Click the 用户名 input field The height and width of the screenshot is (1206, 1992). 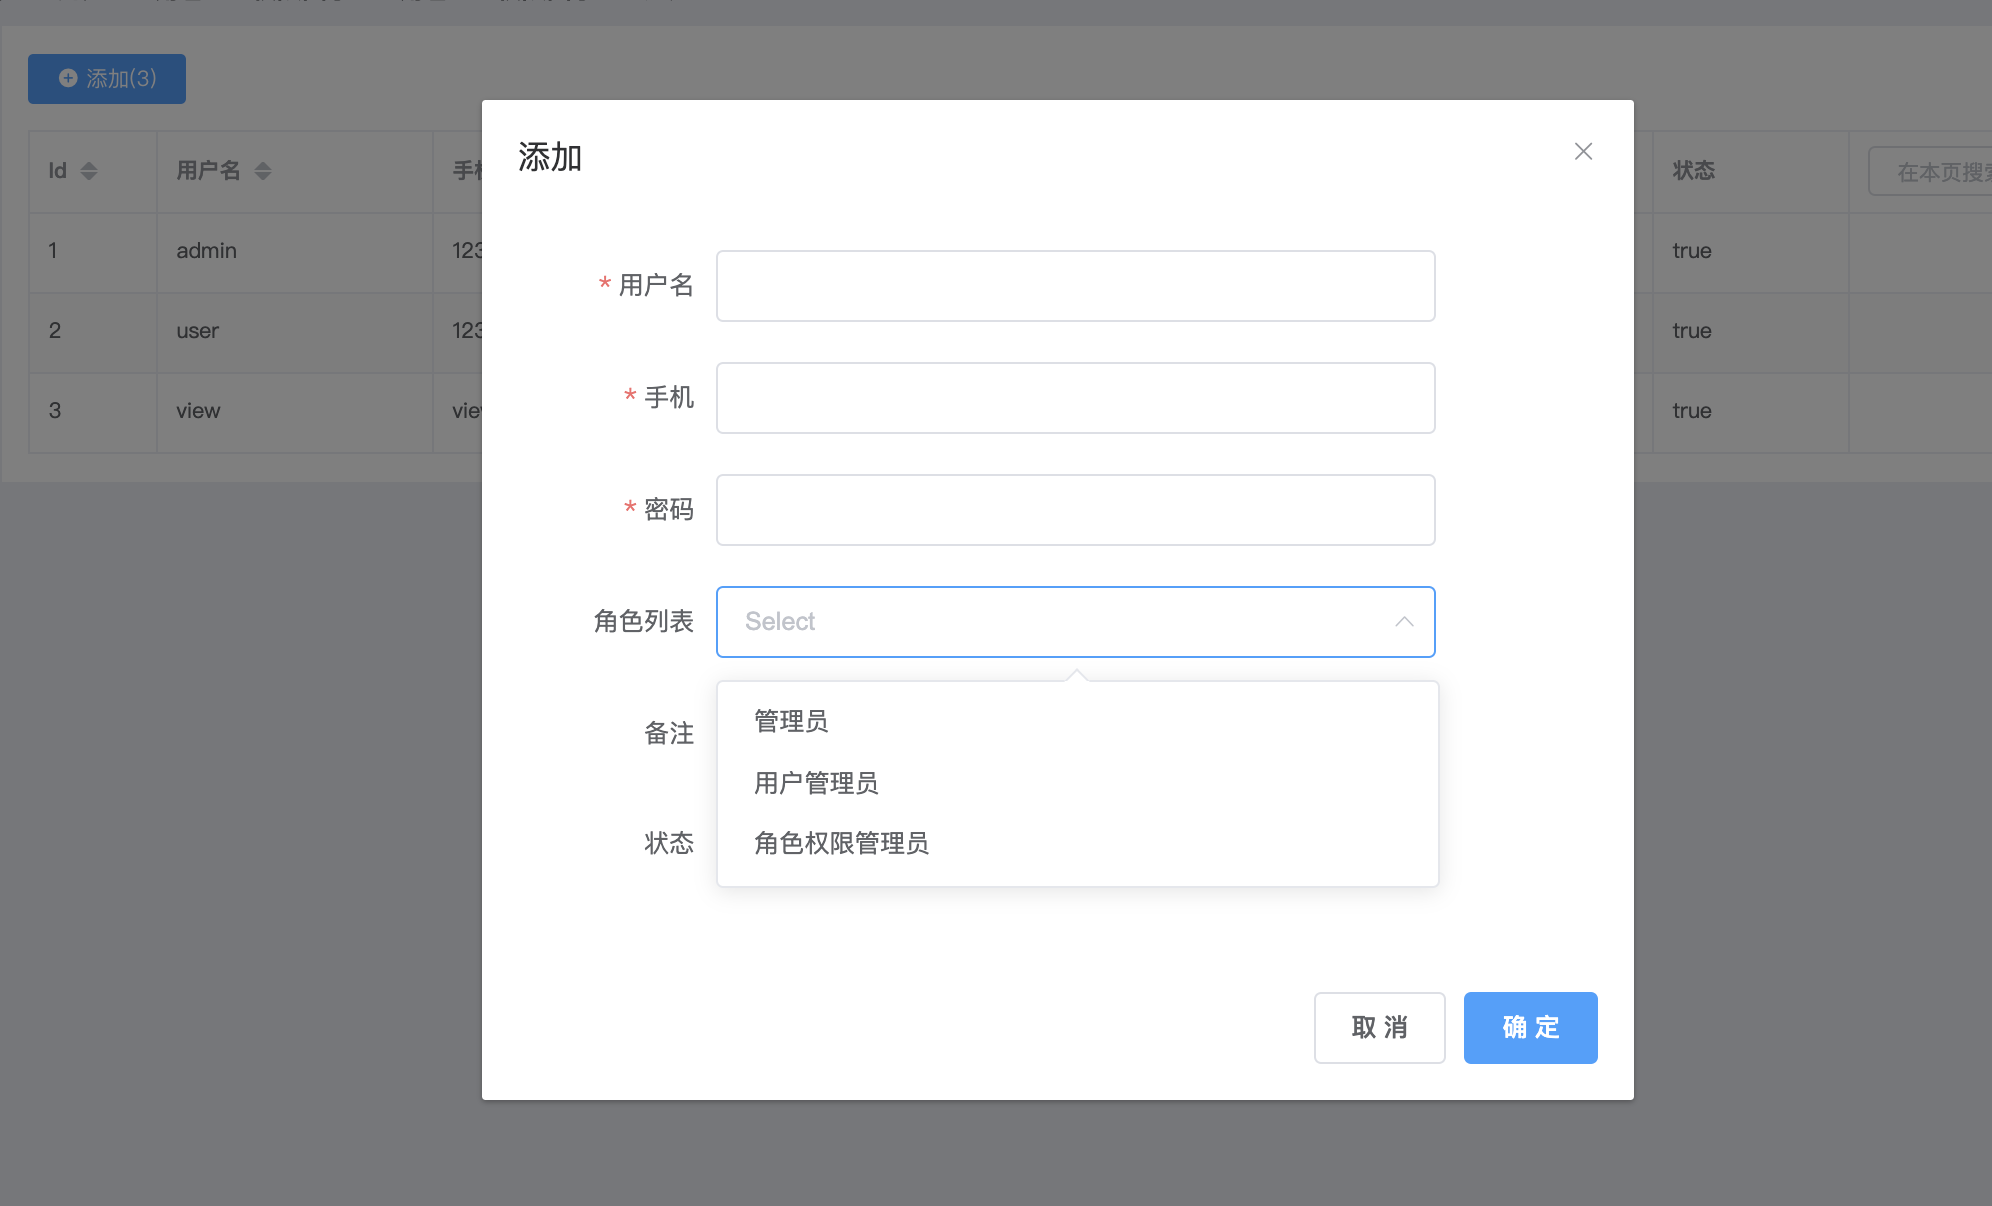point(1075,286)
